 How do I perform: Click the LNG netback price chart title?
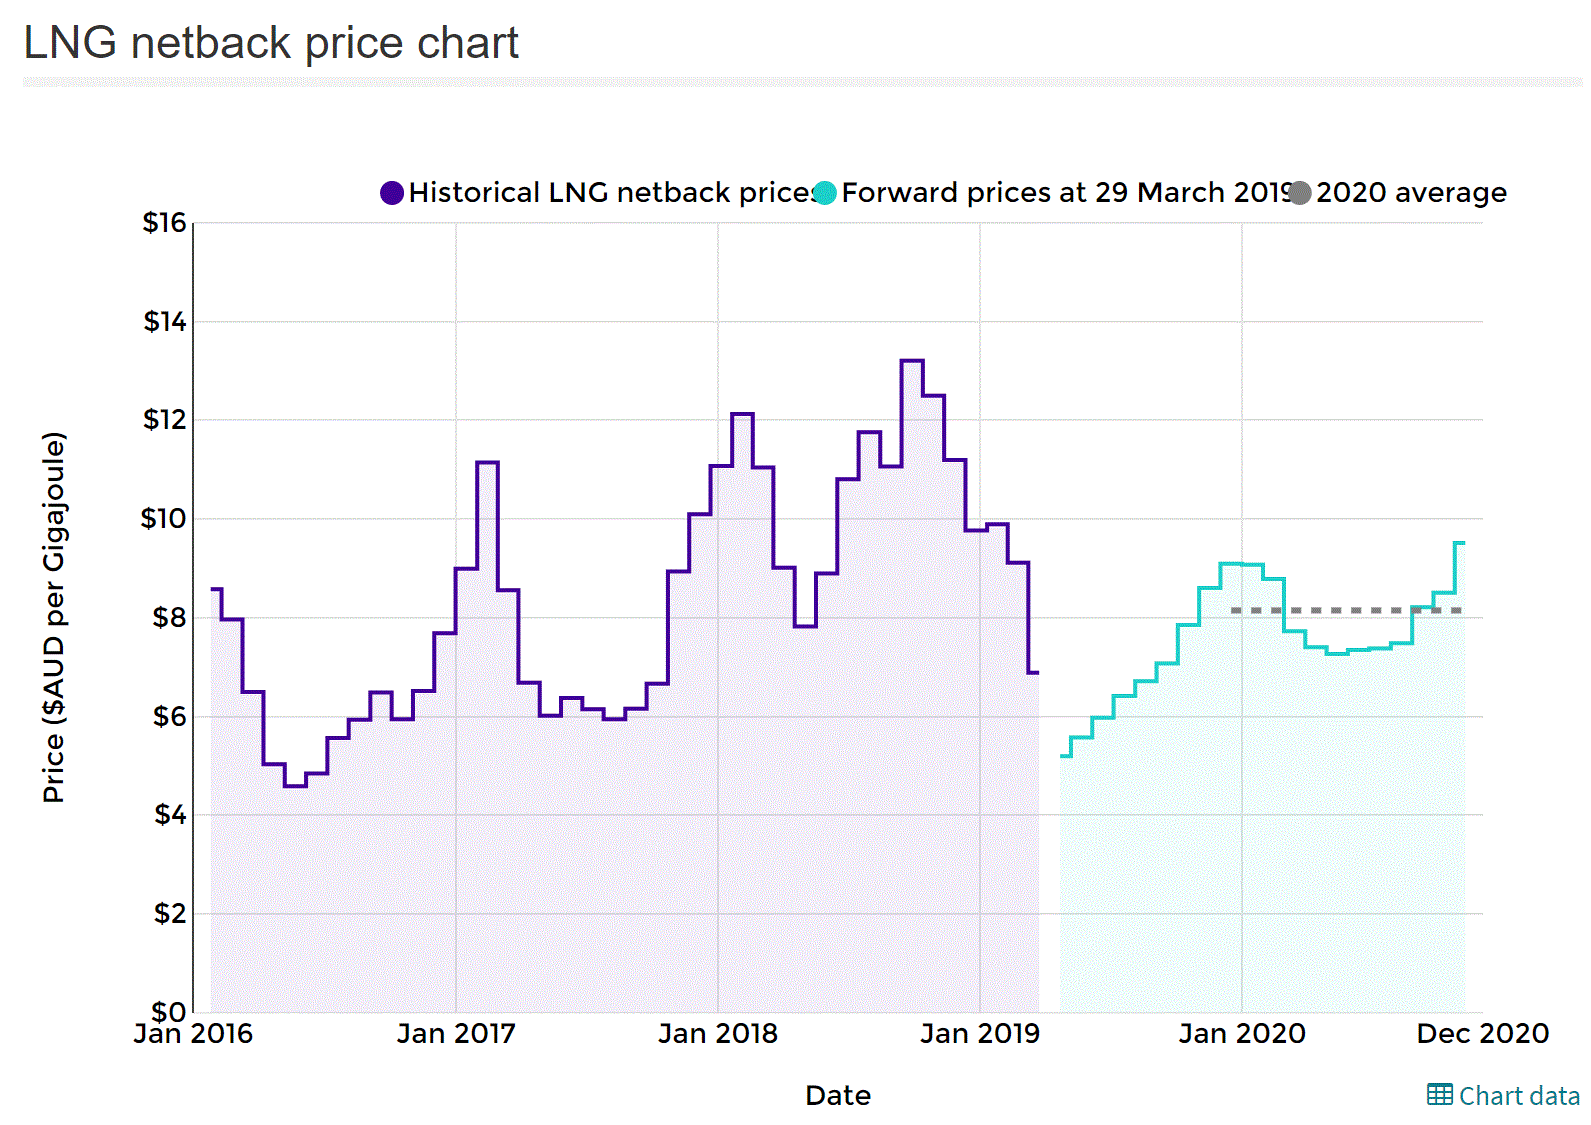pyautogui.click(x=271, y=43)
